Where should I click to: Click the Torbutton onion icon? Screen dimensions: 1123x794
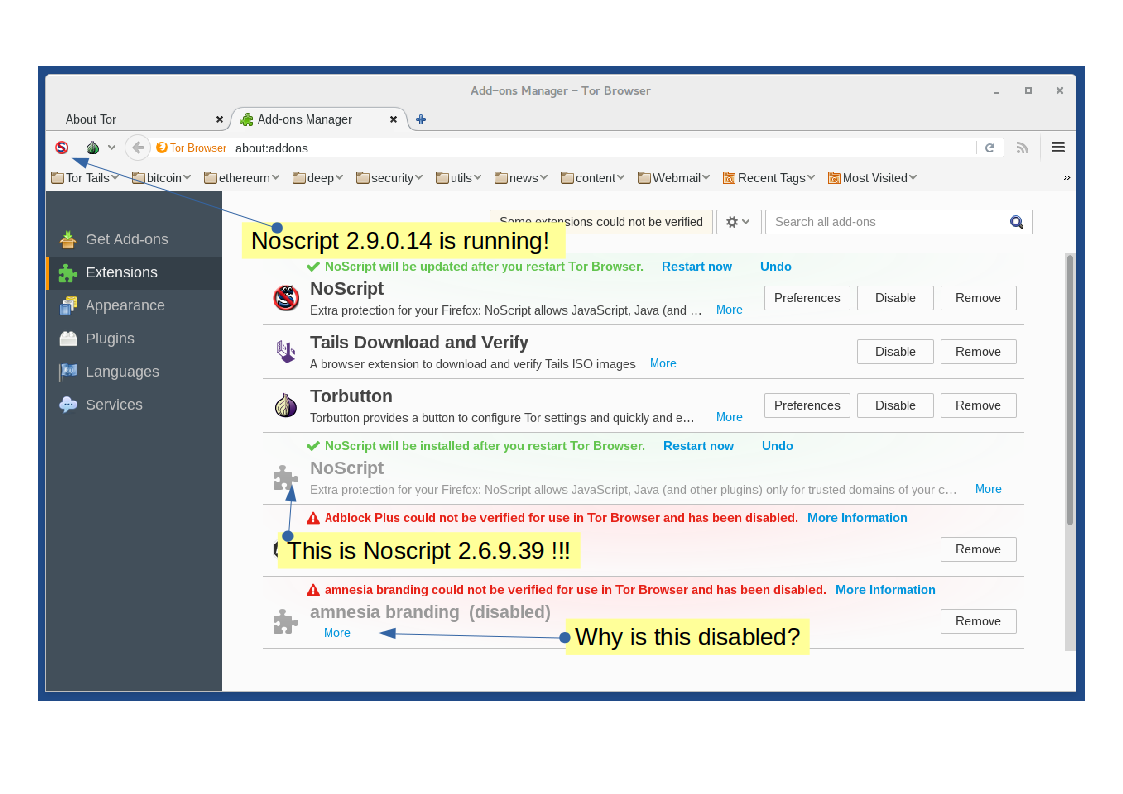92,147
